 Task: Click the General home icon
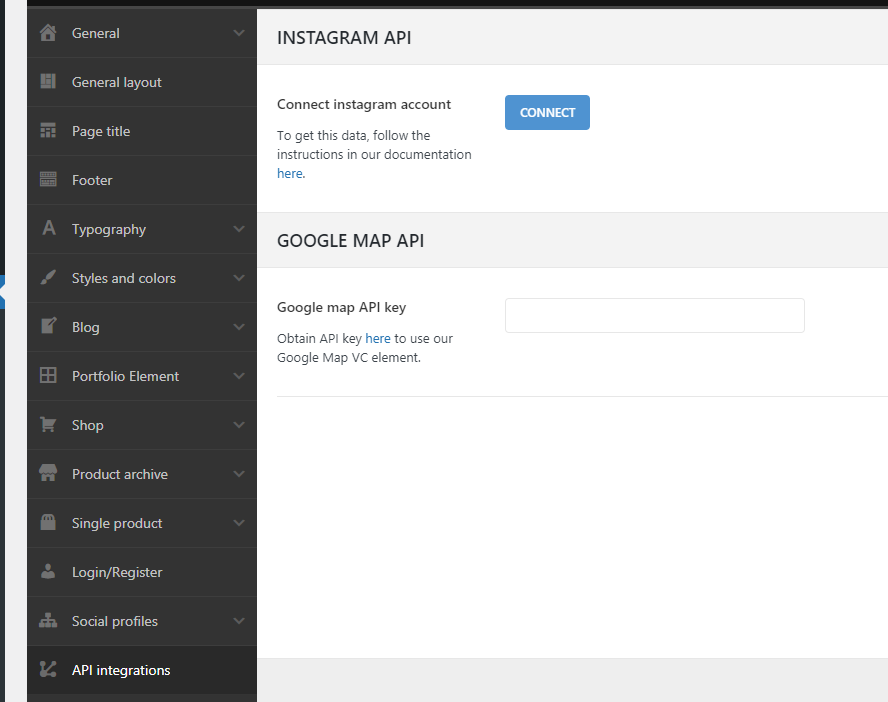pos(48,33)
